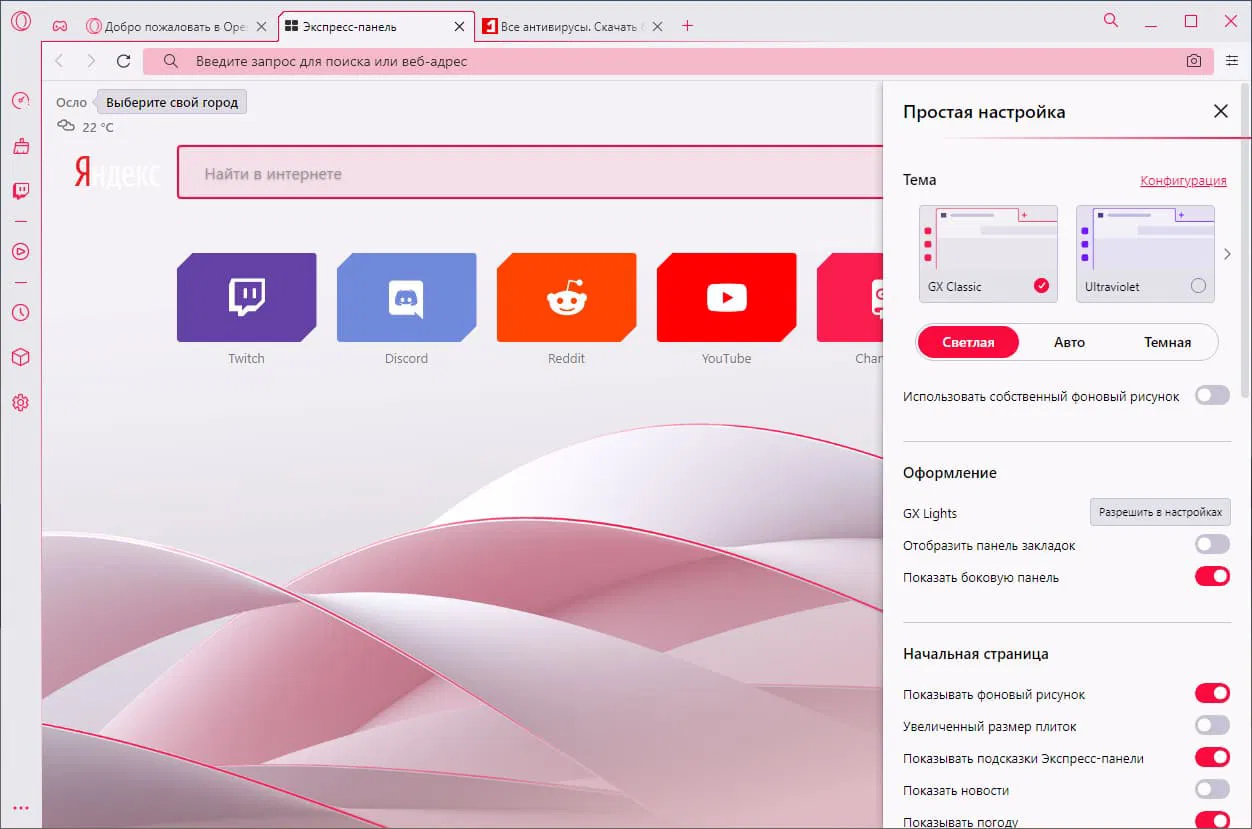Switch to Все антивирусы tab

575,27
